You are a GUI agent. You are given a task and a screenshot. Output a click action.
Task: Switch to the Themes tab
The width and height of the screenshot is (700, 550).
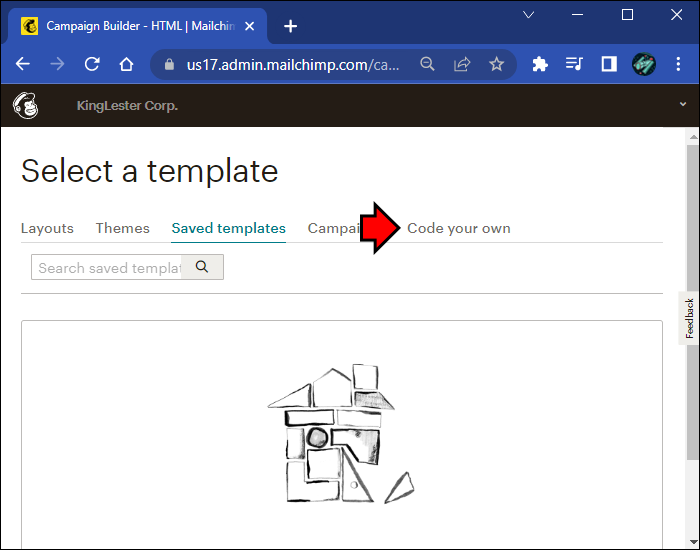click(123, 229)
